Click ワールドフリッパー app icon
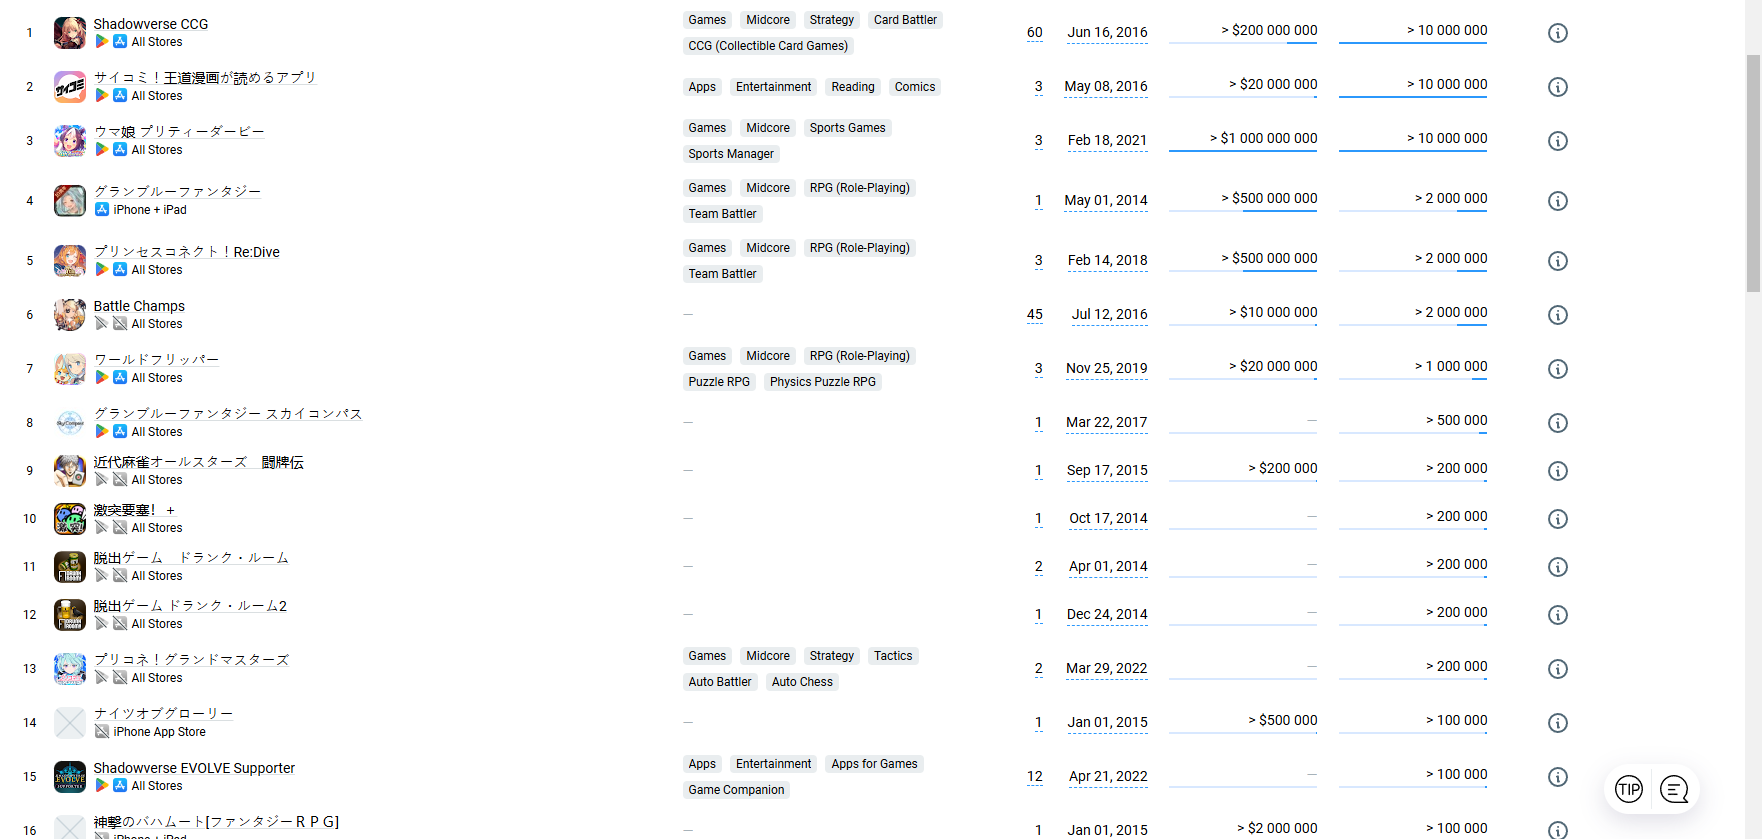This screenshot has width=1762, height=839. point(70,369)
